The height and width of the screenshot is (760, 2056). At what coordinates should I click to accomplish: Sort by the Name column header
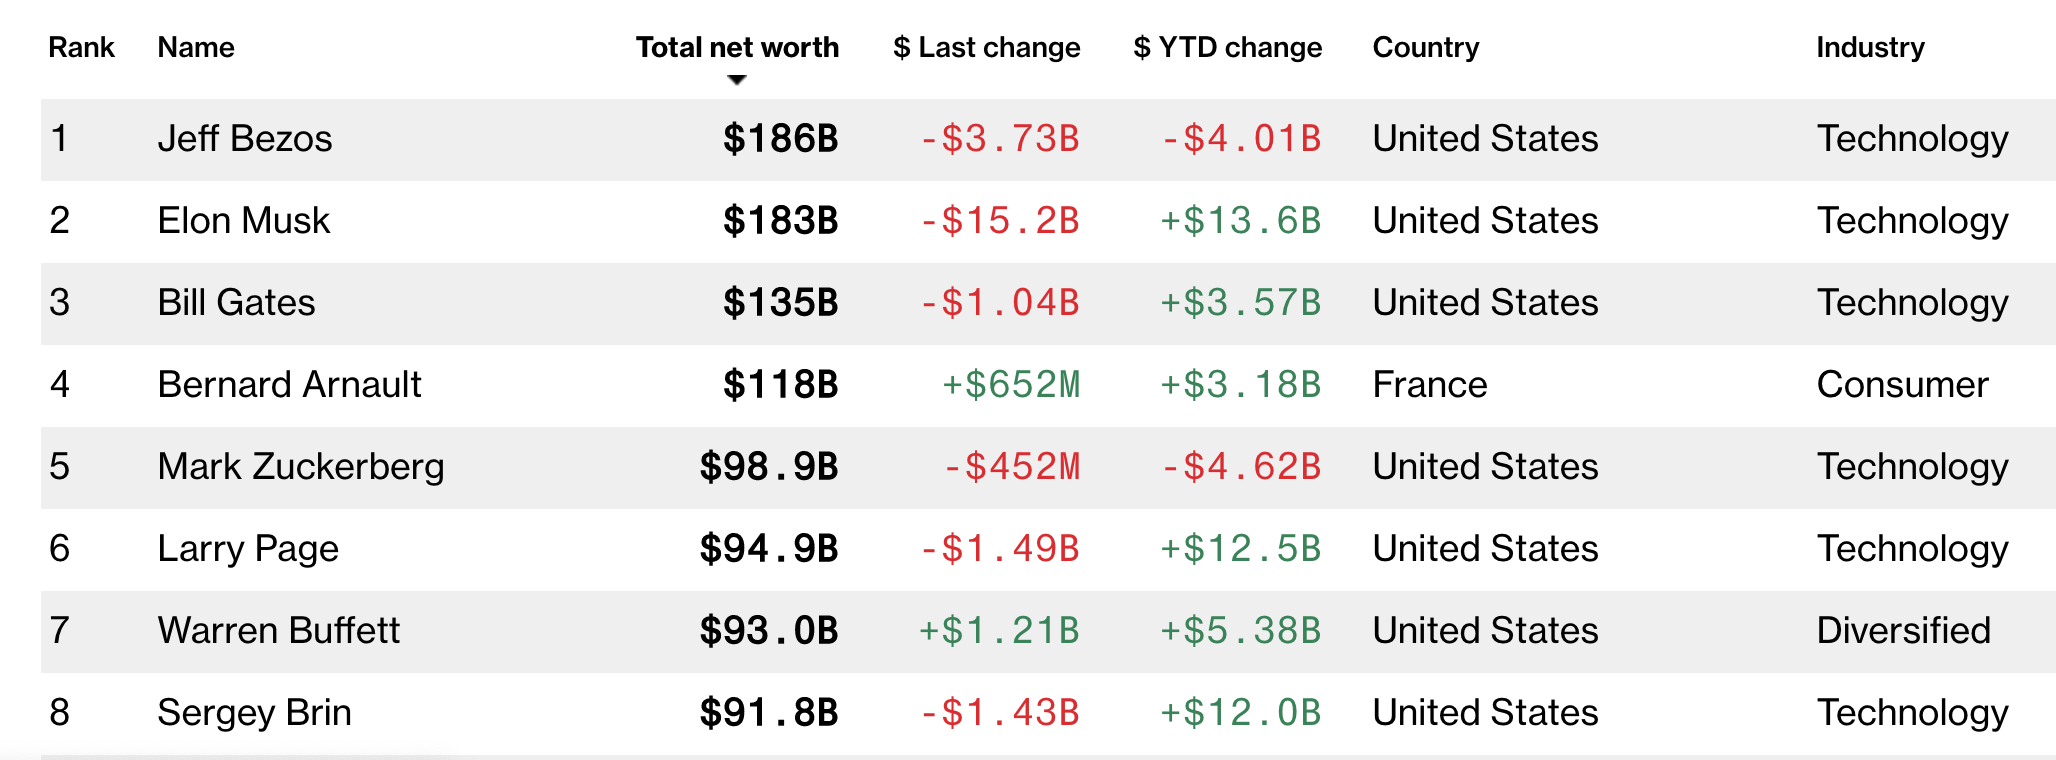196,47
